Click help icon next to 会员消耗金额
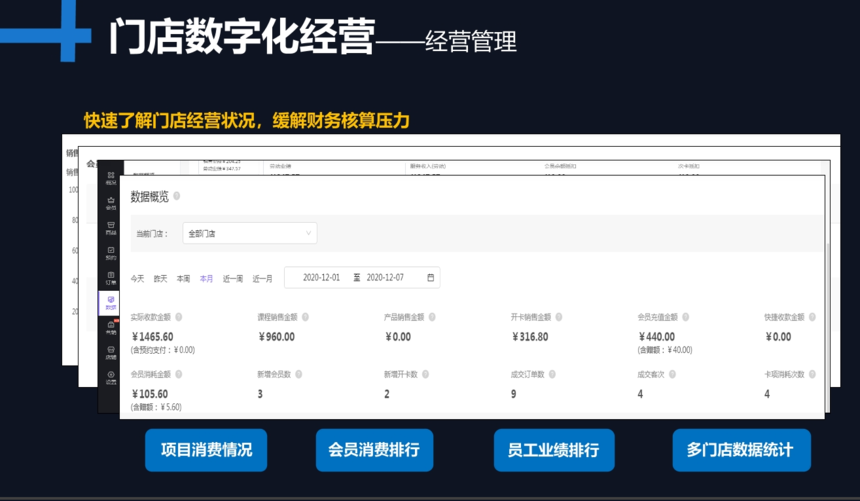Screen dimensions: 860x501 coord(179,374)
